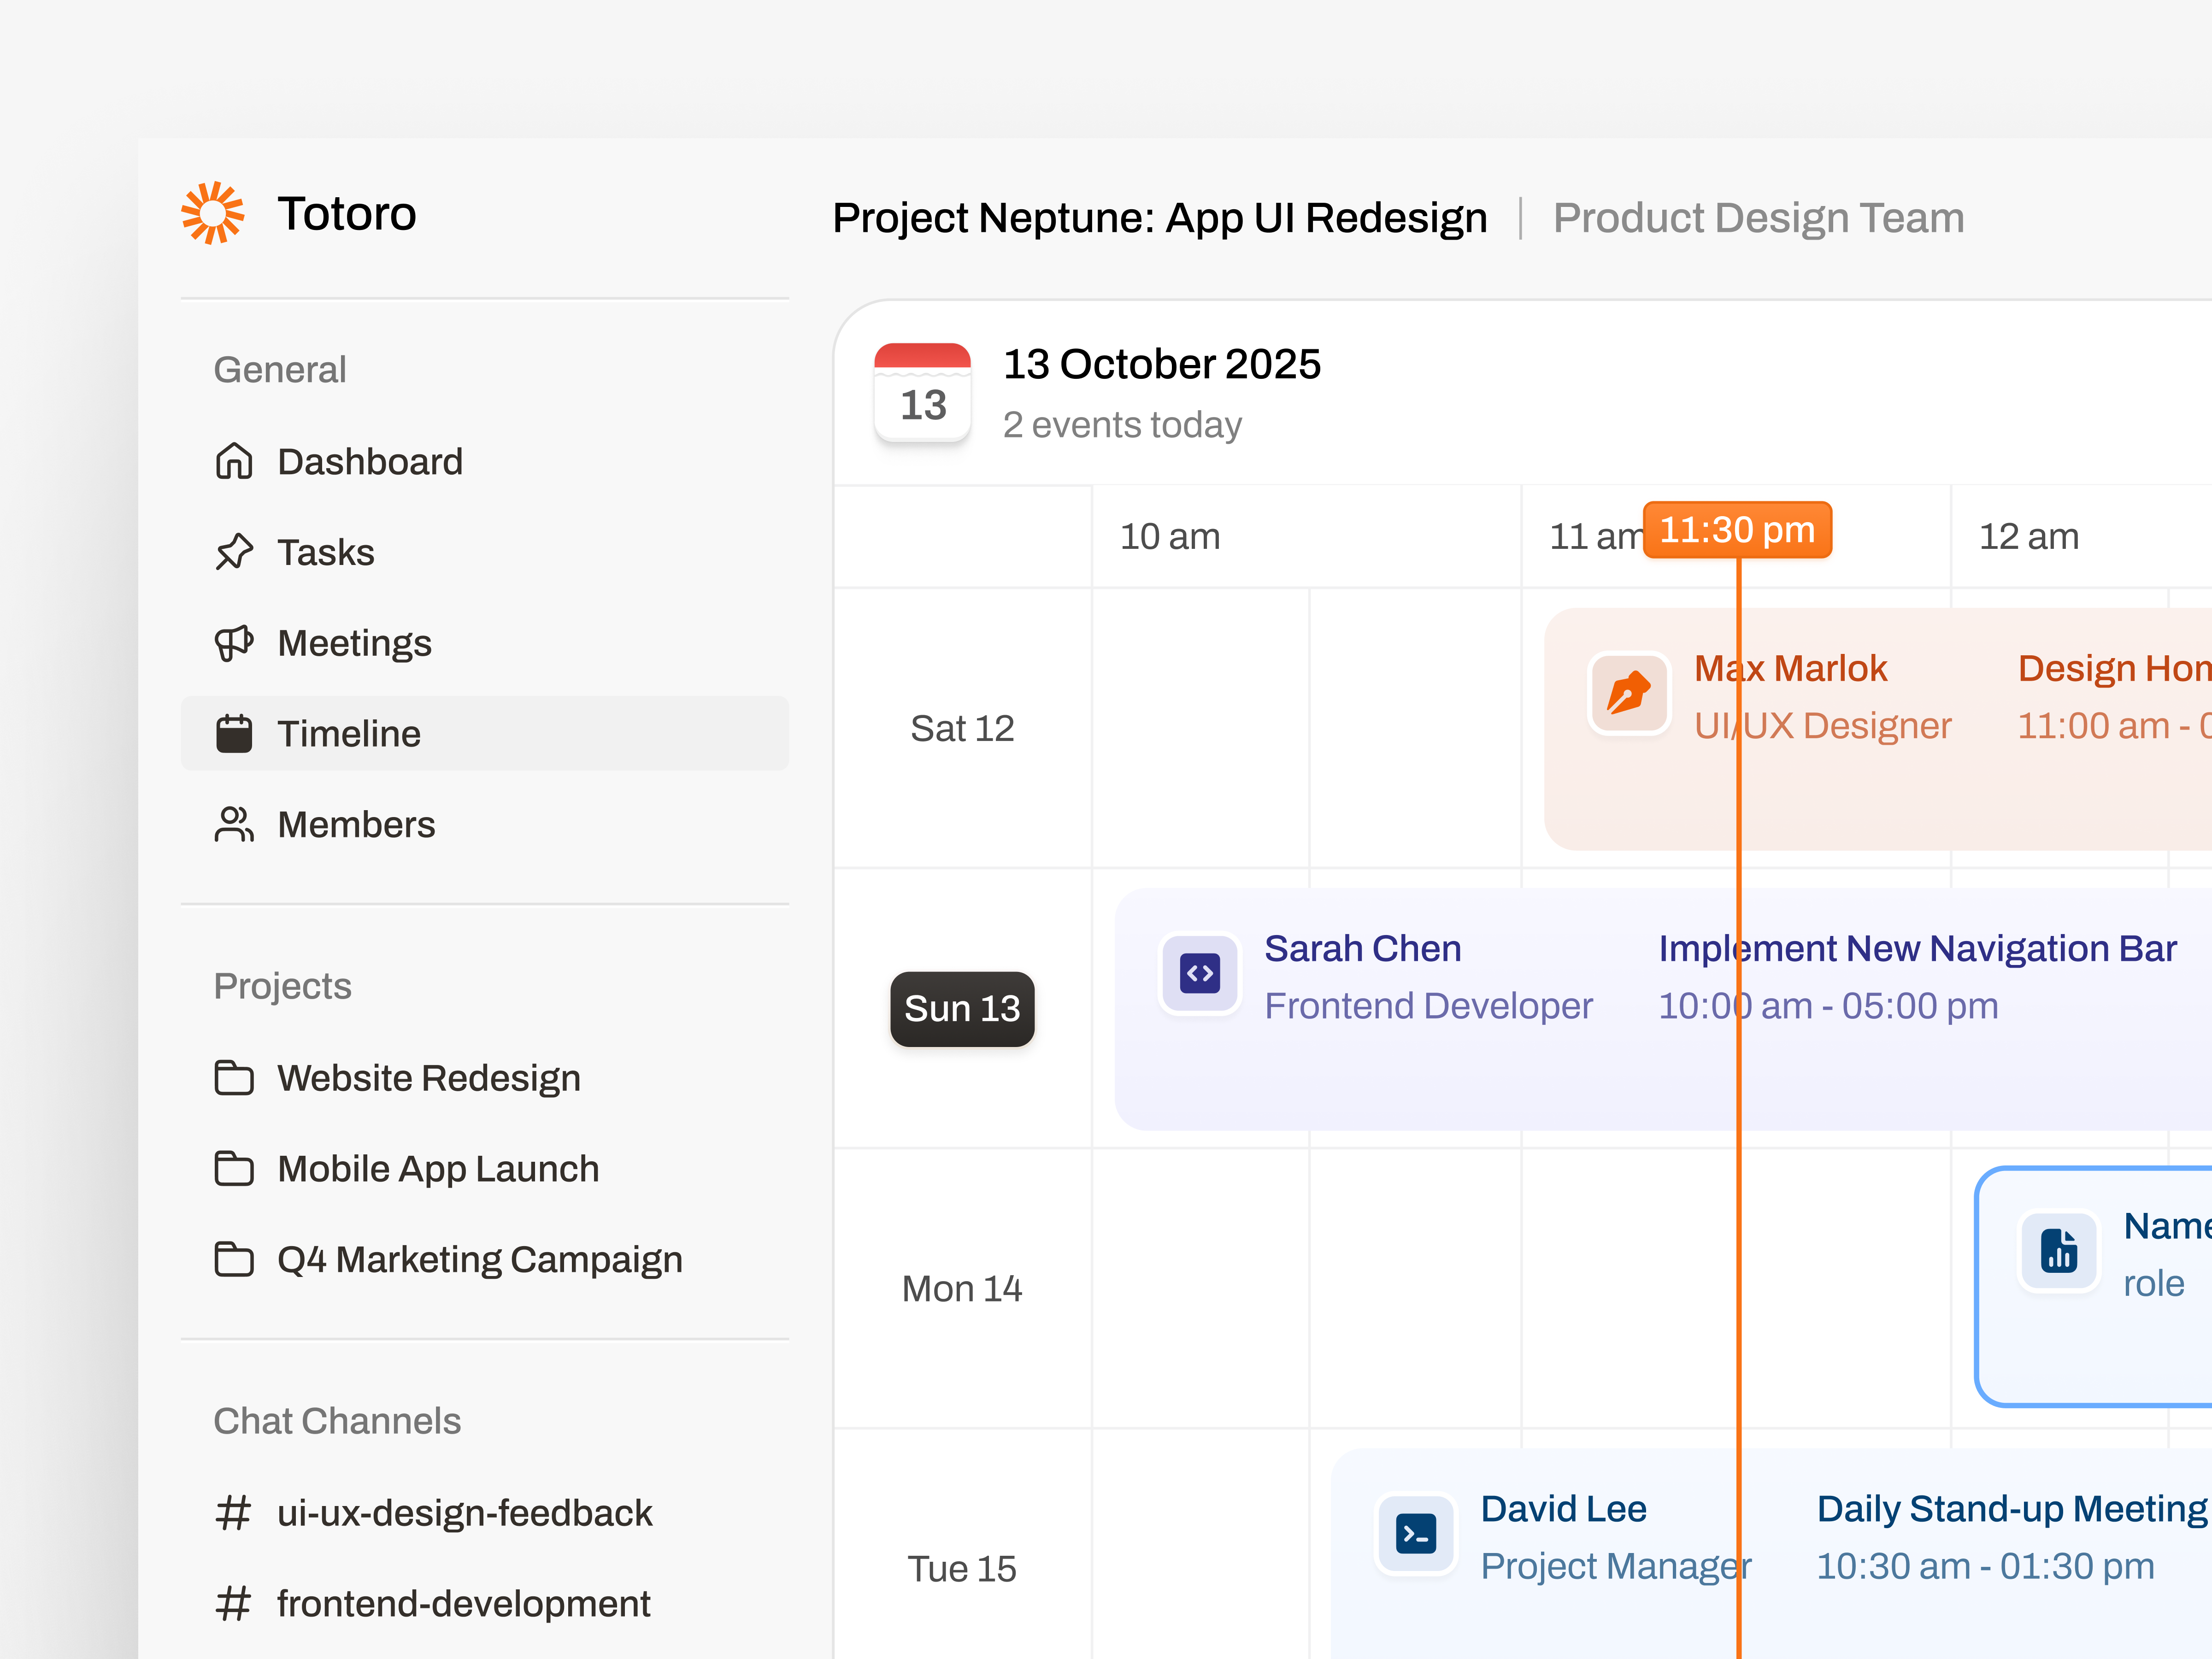The width and height of the screenshot is (2212, 1659).
Task: Click the chart document icon on Monday's card
Action: [x=2059, y=1251]
